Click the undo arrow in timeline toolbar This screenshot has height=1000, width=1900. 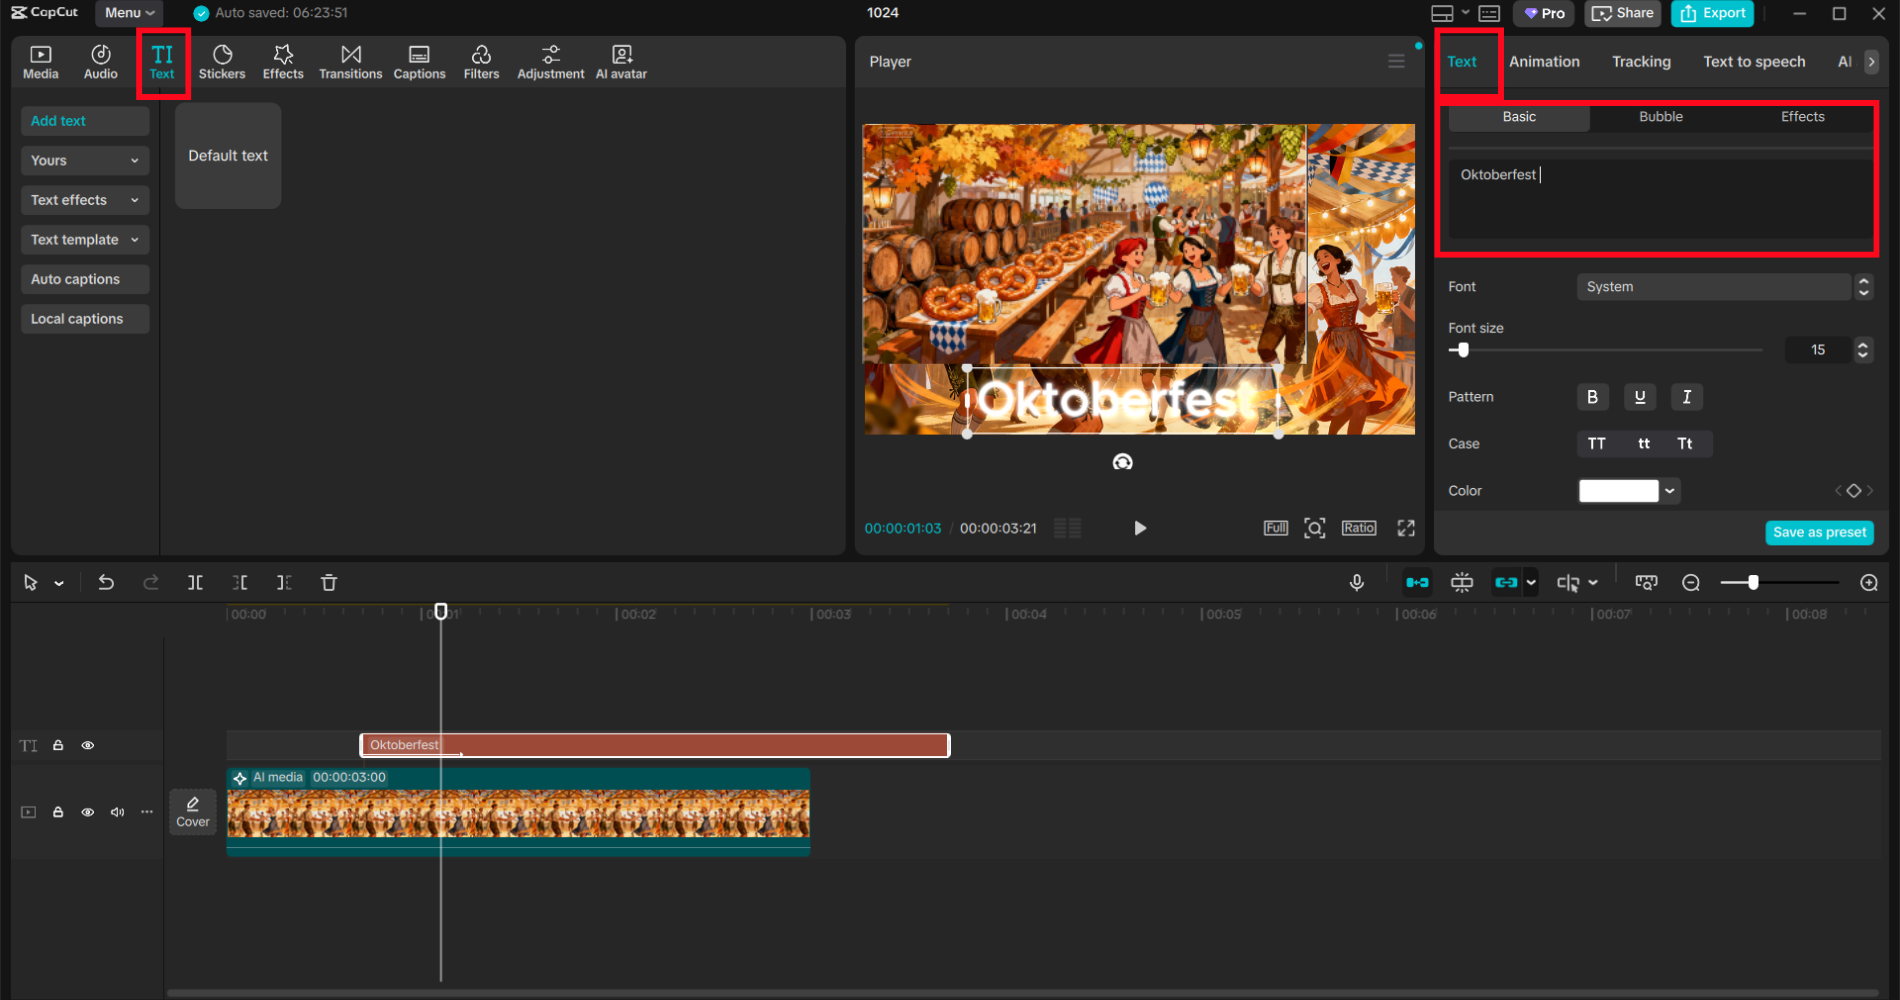pos(106,582)
